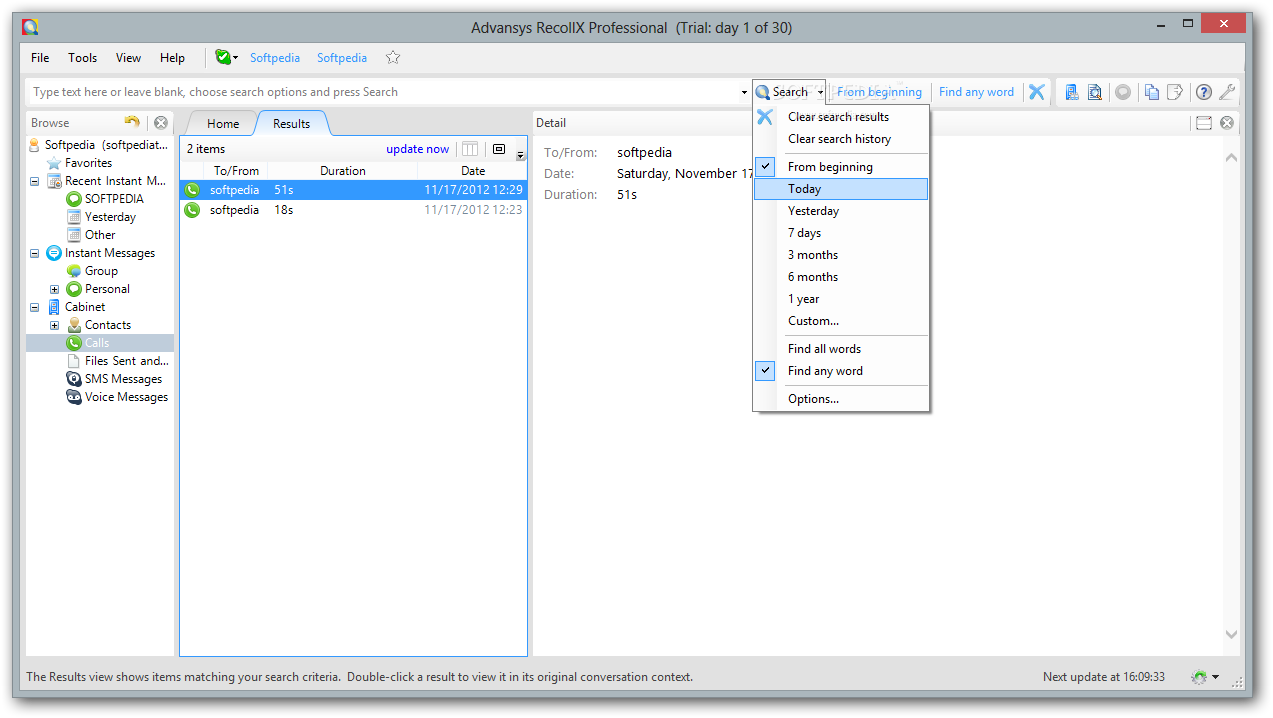1273x718 pixels.
Task: Choose Yesterday in the search dropdown menu
Action: (x=841, y=211)
